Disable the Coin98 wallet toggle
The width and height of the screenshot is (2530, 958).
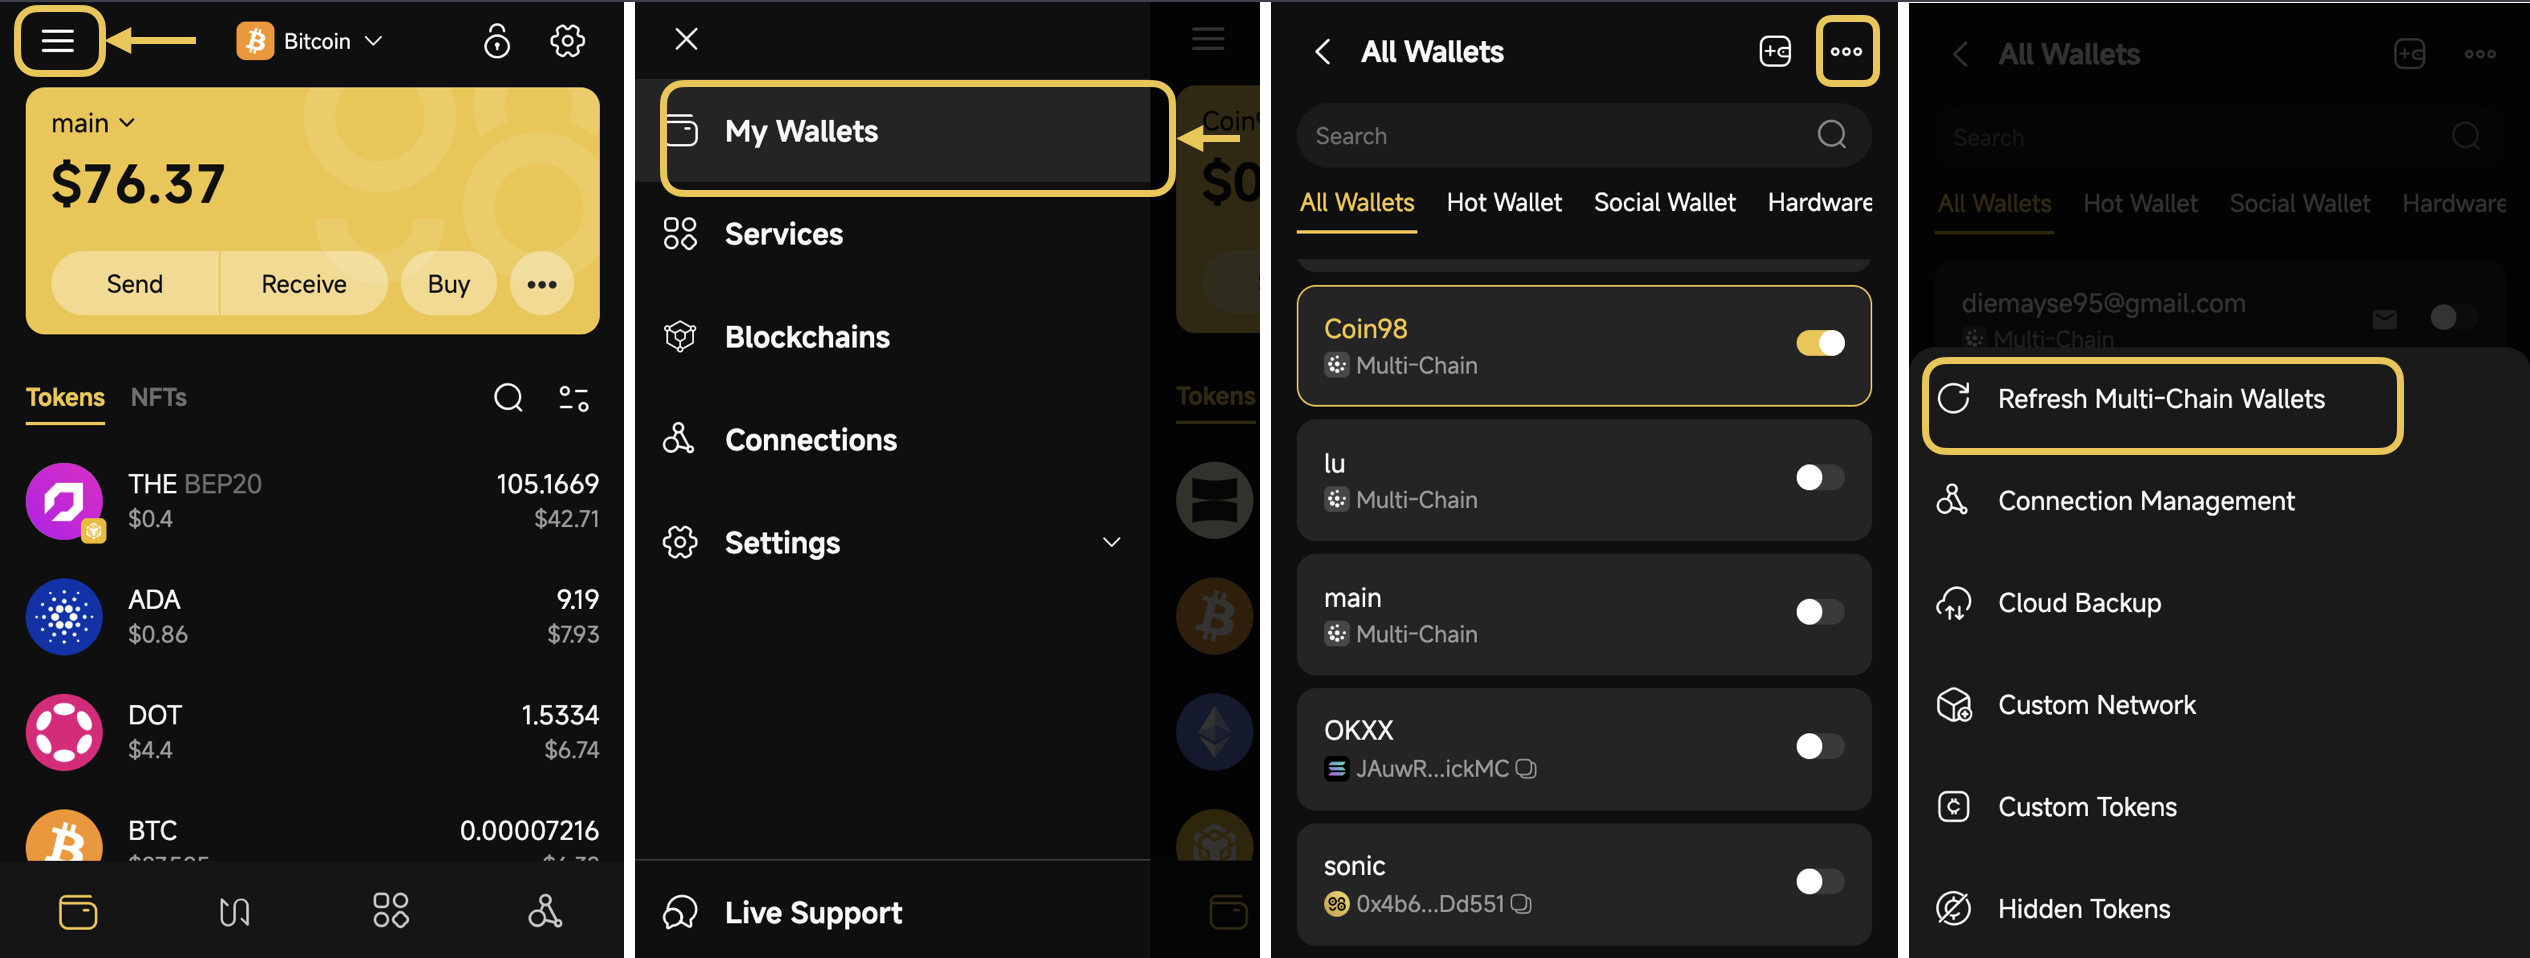1819,343
